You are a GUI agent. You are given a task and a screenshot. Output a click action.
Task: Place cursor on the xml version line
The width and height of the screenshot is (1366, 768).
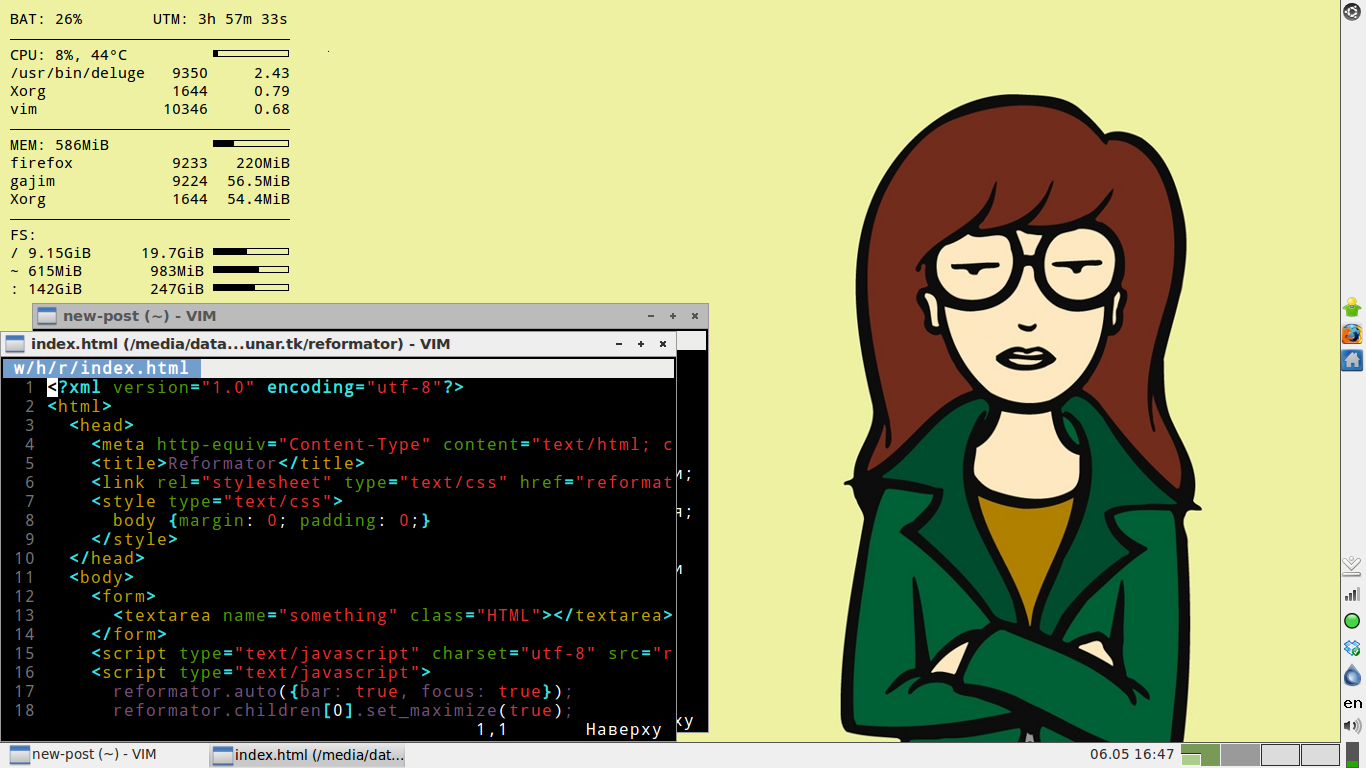(x=255, y=387)
